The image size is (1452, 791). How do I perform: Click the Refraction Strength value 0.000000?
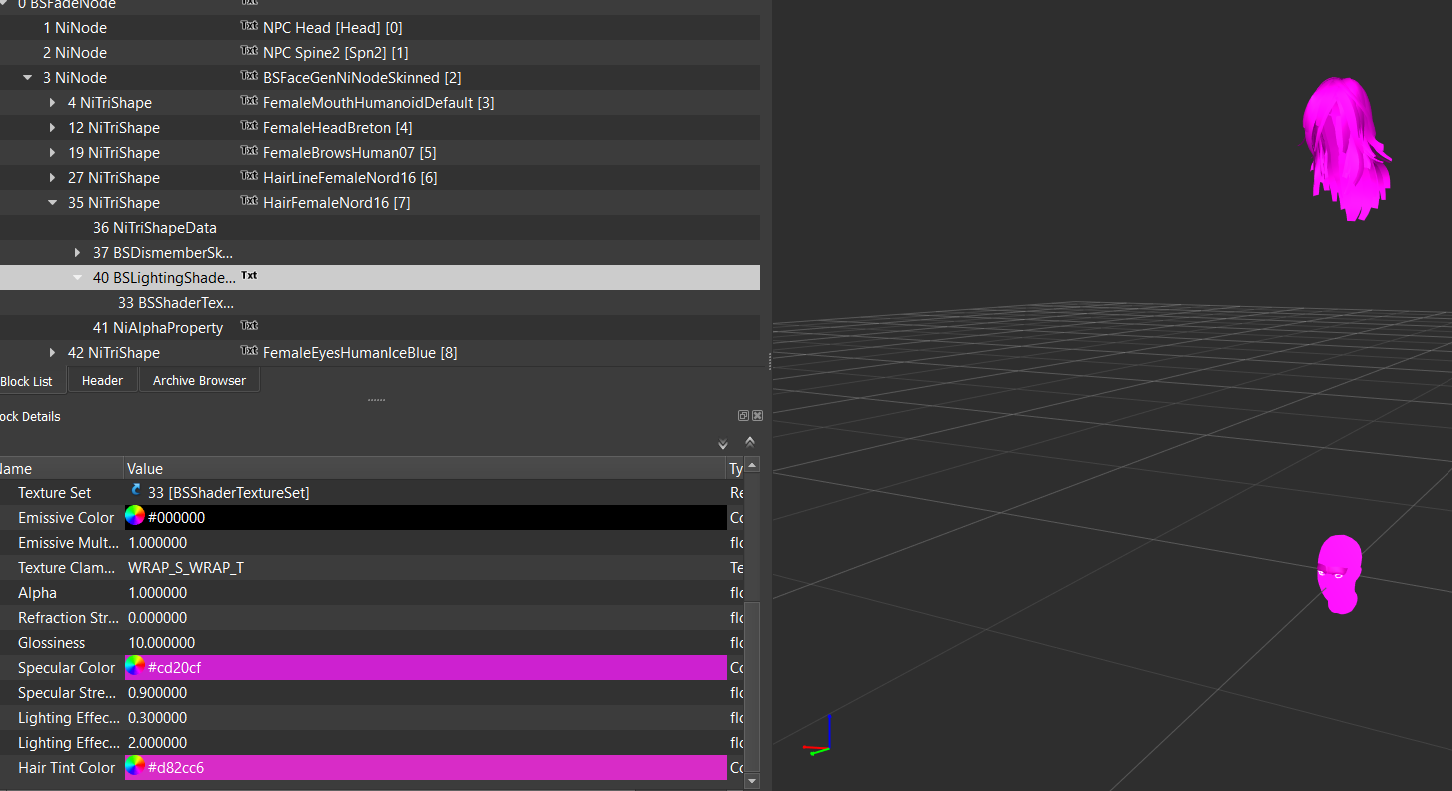point(158,617)
